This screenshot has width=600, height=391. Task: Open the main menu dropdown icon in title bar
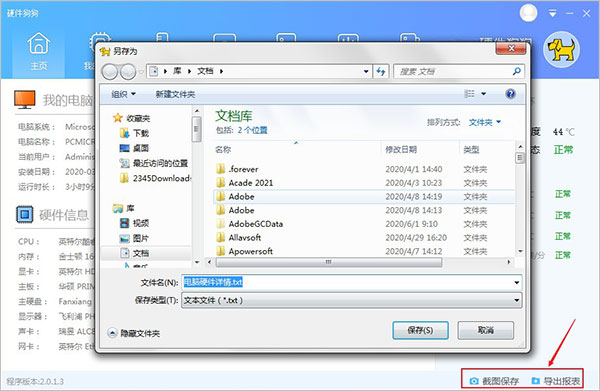pos(553,14)
